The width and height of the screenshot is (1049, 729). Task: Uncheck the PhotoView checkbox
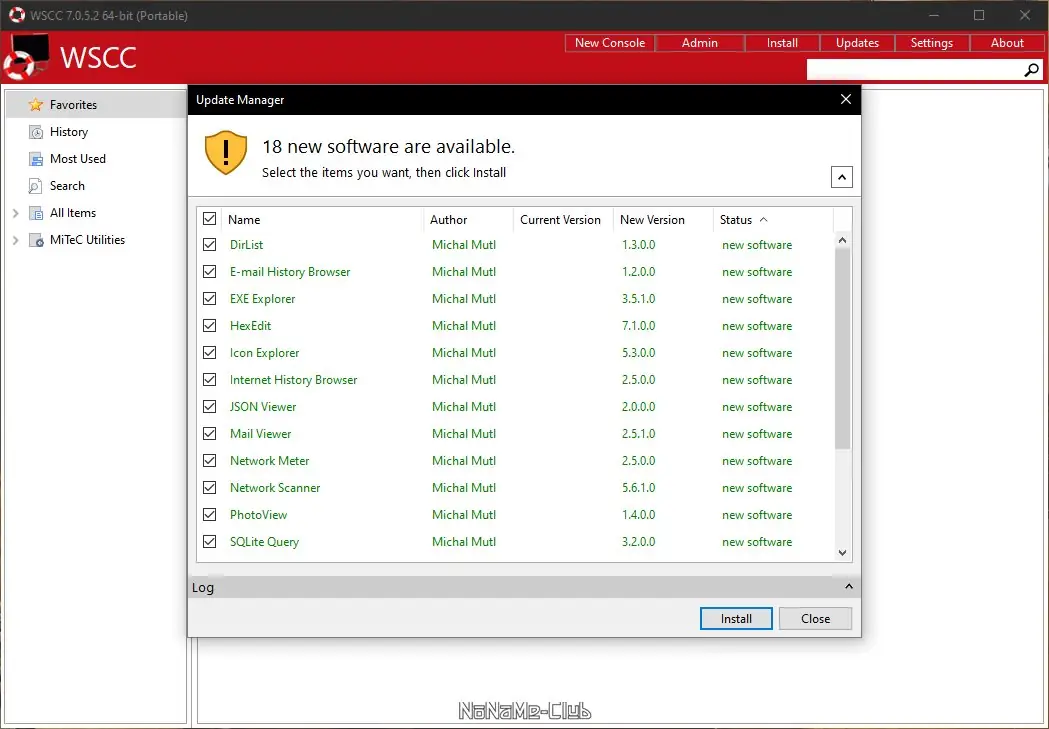pyautogui.click(x=209, y=514)
